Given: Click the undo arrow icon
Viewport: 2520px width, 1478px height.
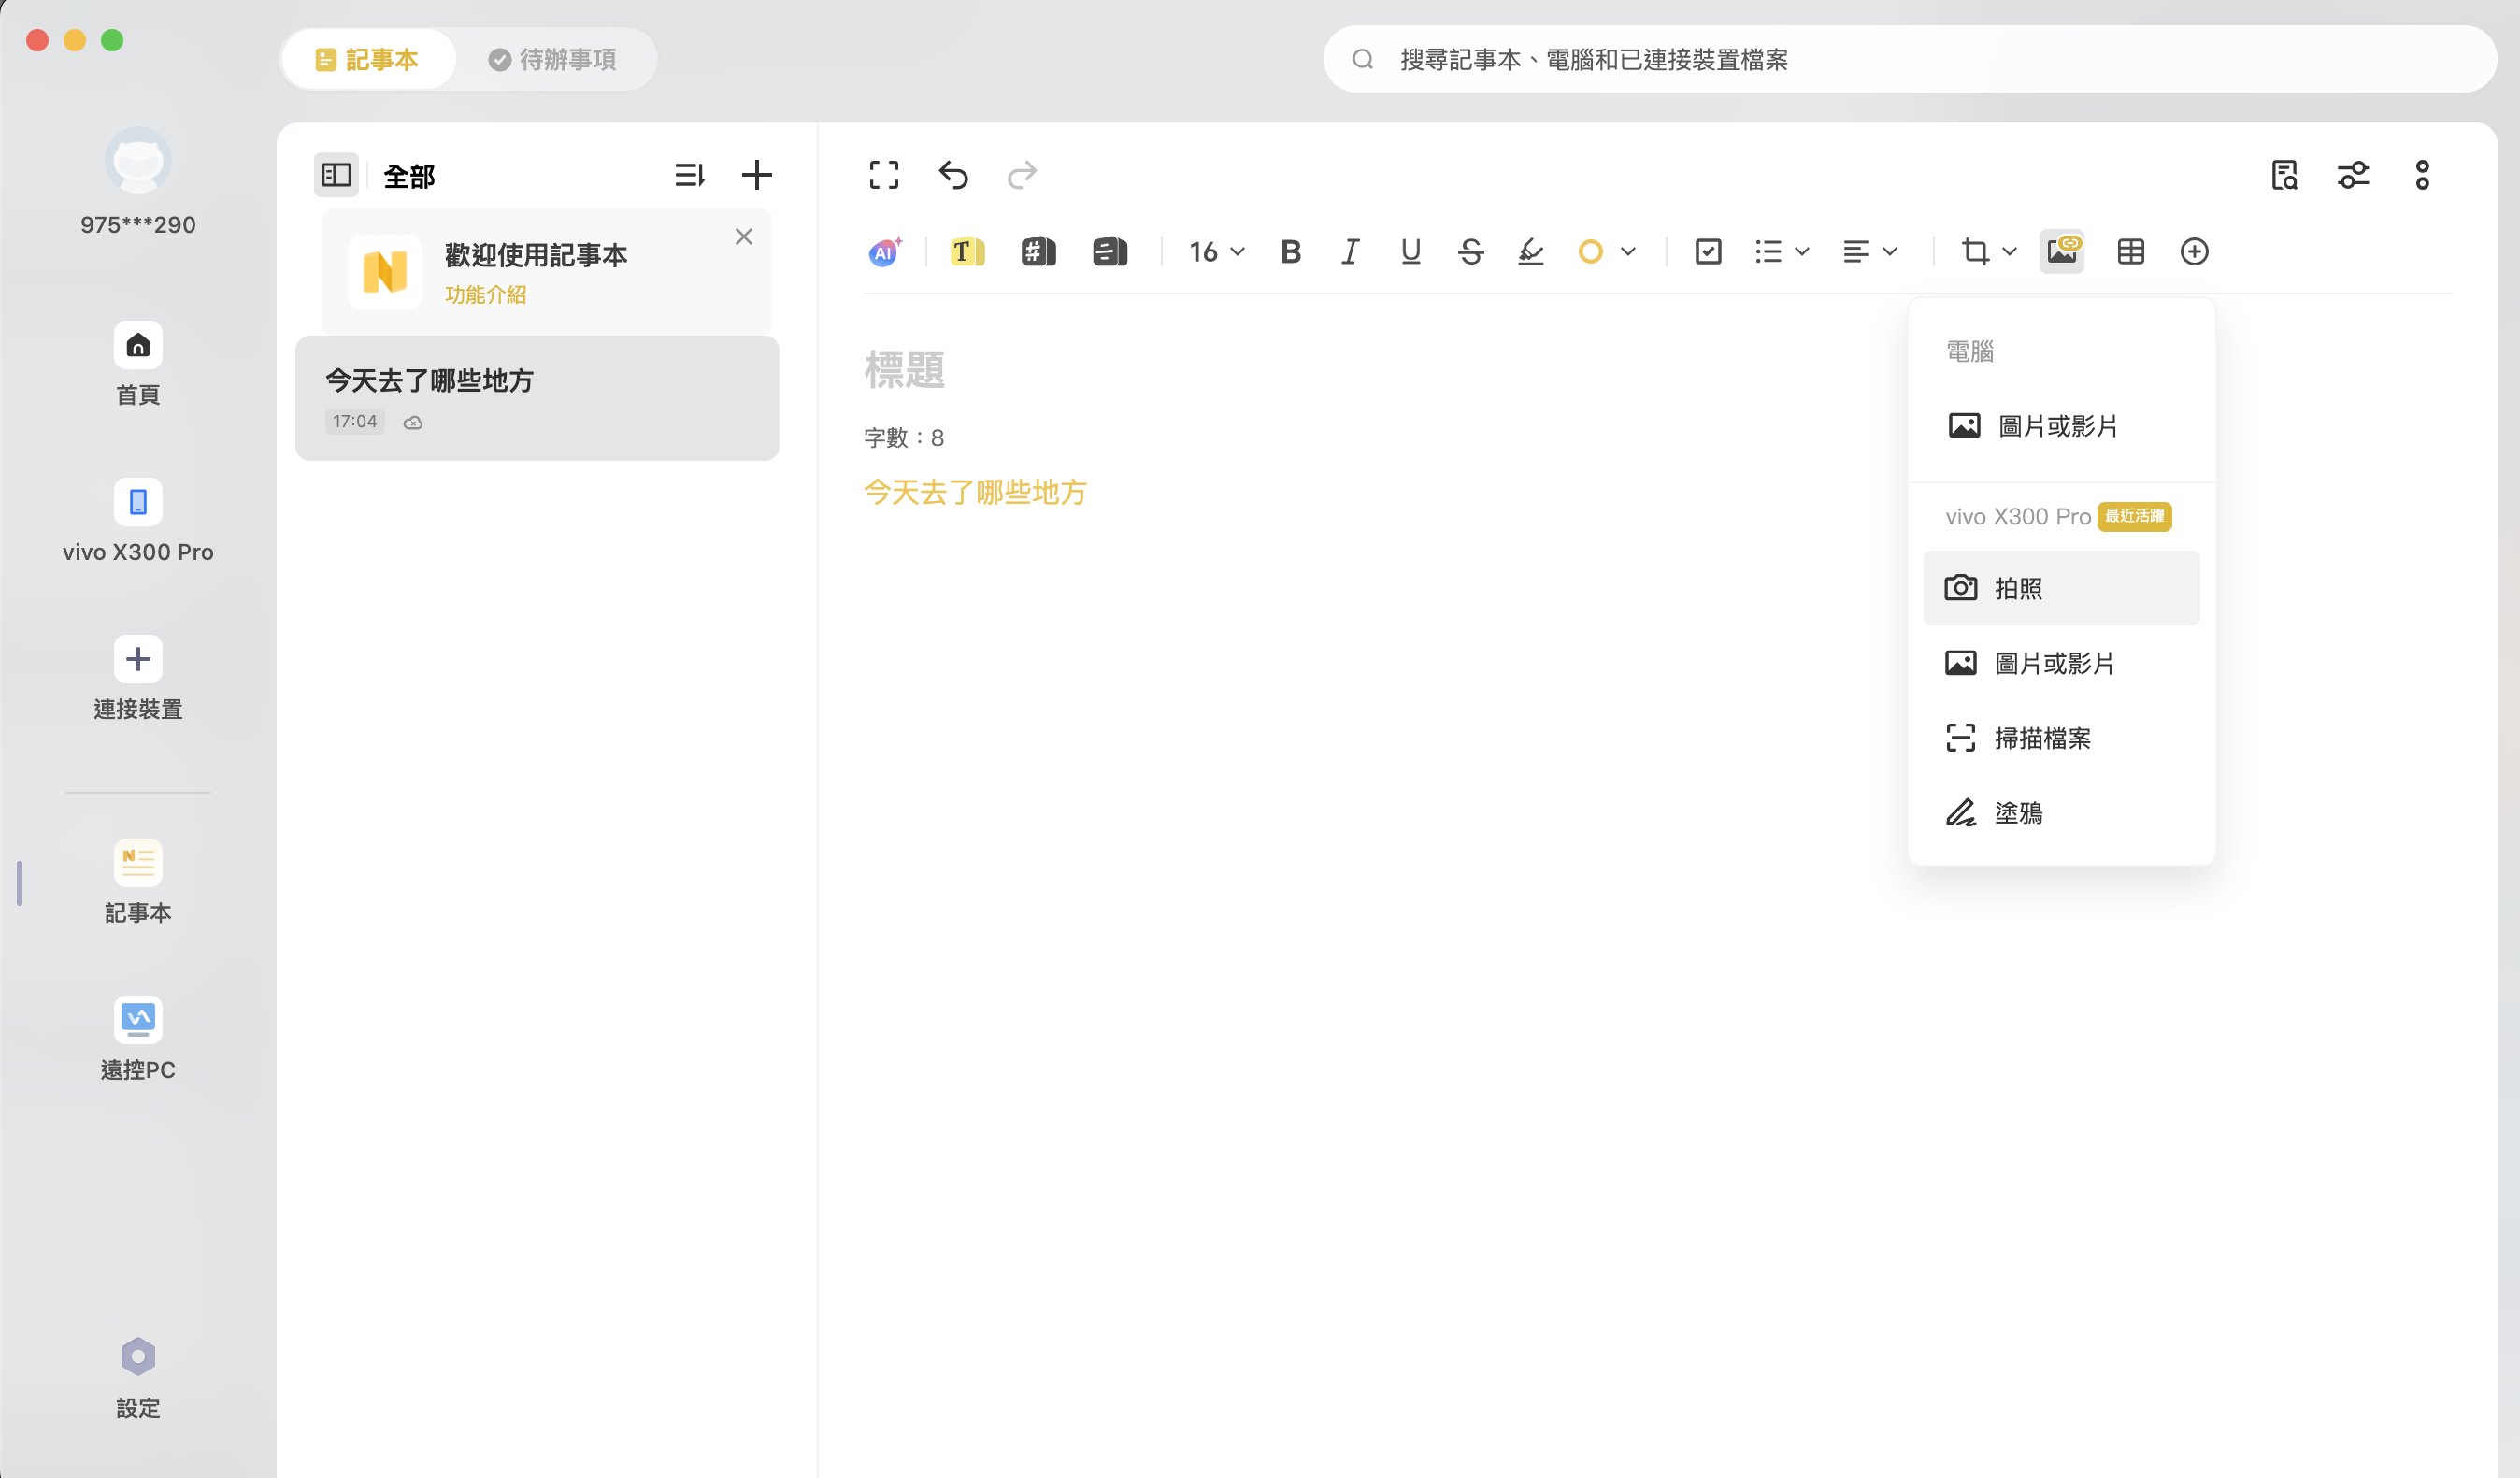Looking at the screenshot, I should (953, 176).
